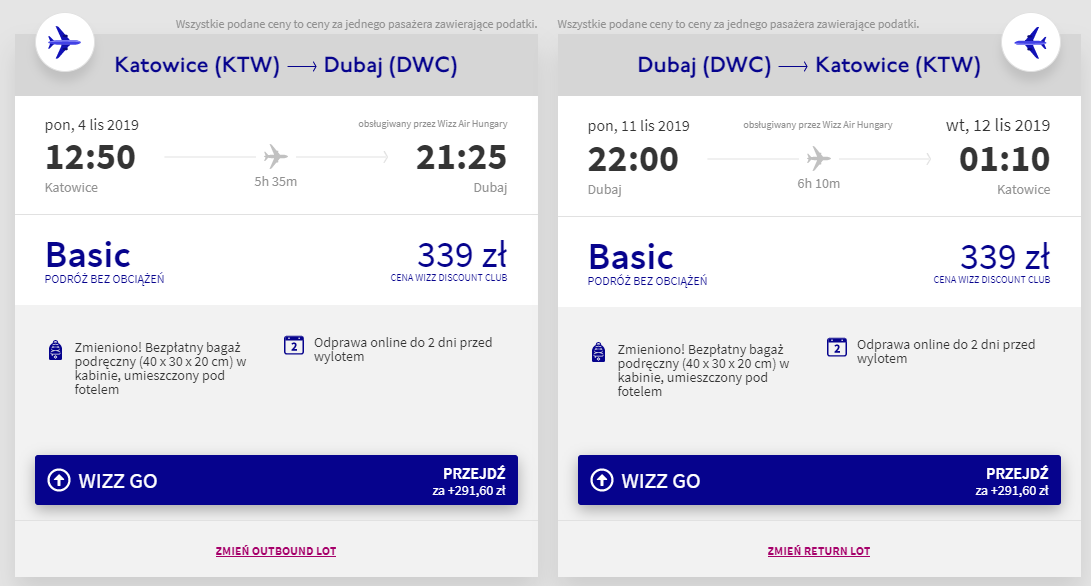Click the Katowice (KTW) → Dubaj (DWC) route header
Viewport: 1091px width, 586px height.
(x=286, y=66)
